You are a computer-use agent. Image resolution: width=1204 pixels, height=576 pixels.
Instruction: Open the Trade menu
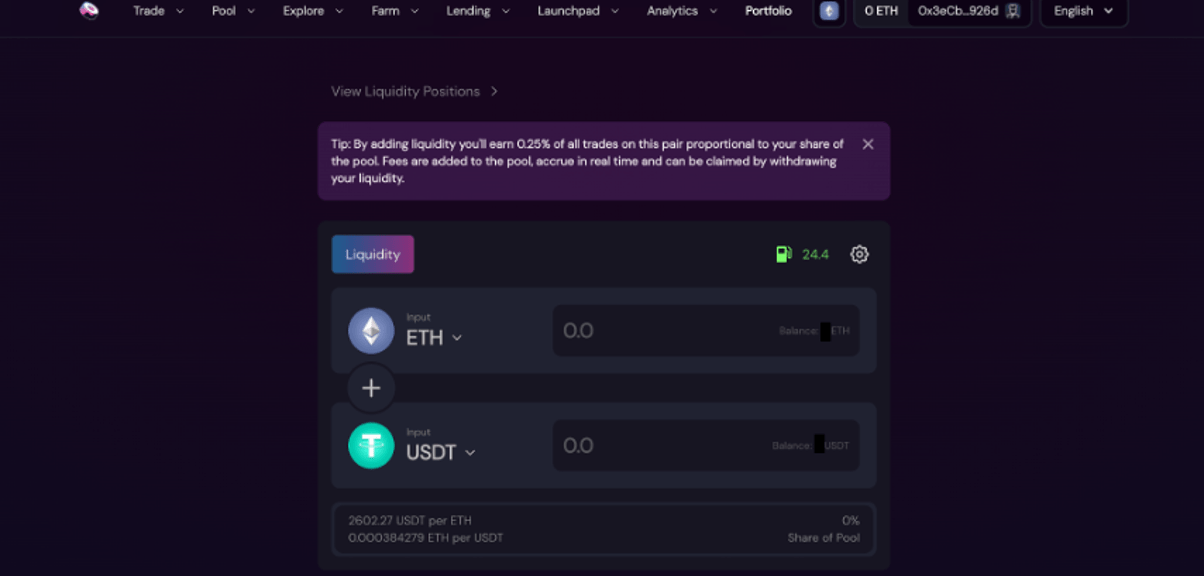158,11
